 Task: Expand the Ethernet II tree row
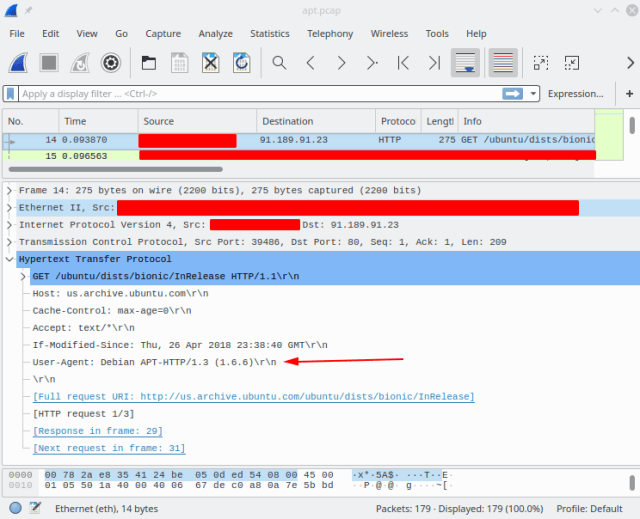(x=10, y=207)
